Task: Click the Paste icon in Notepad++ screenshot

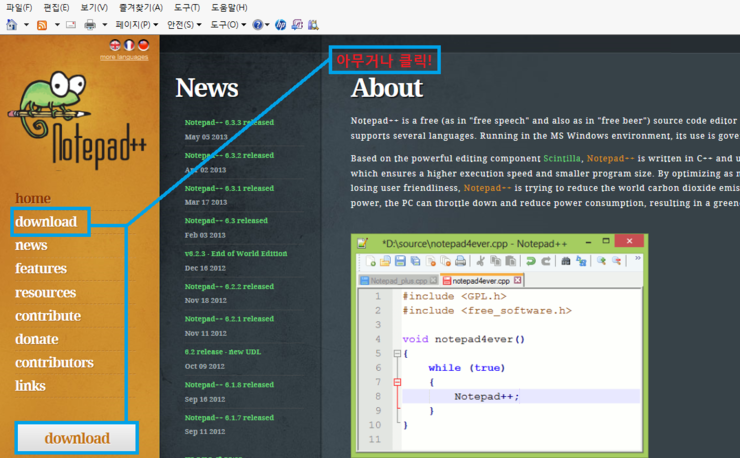Action: click(x=511, y=261)
